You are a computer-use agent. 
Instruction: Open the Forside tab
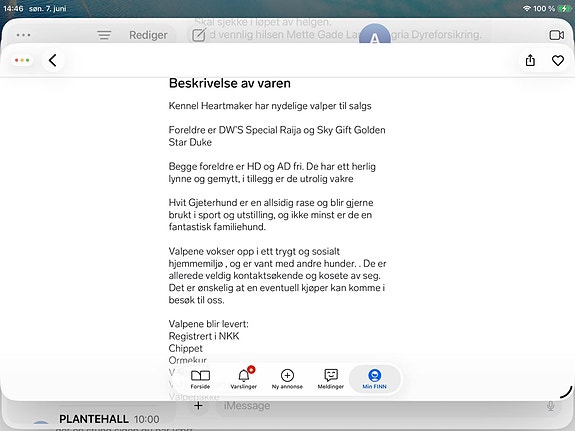click(x=200, y=379)
